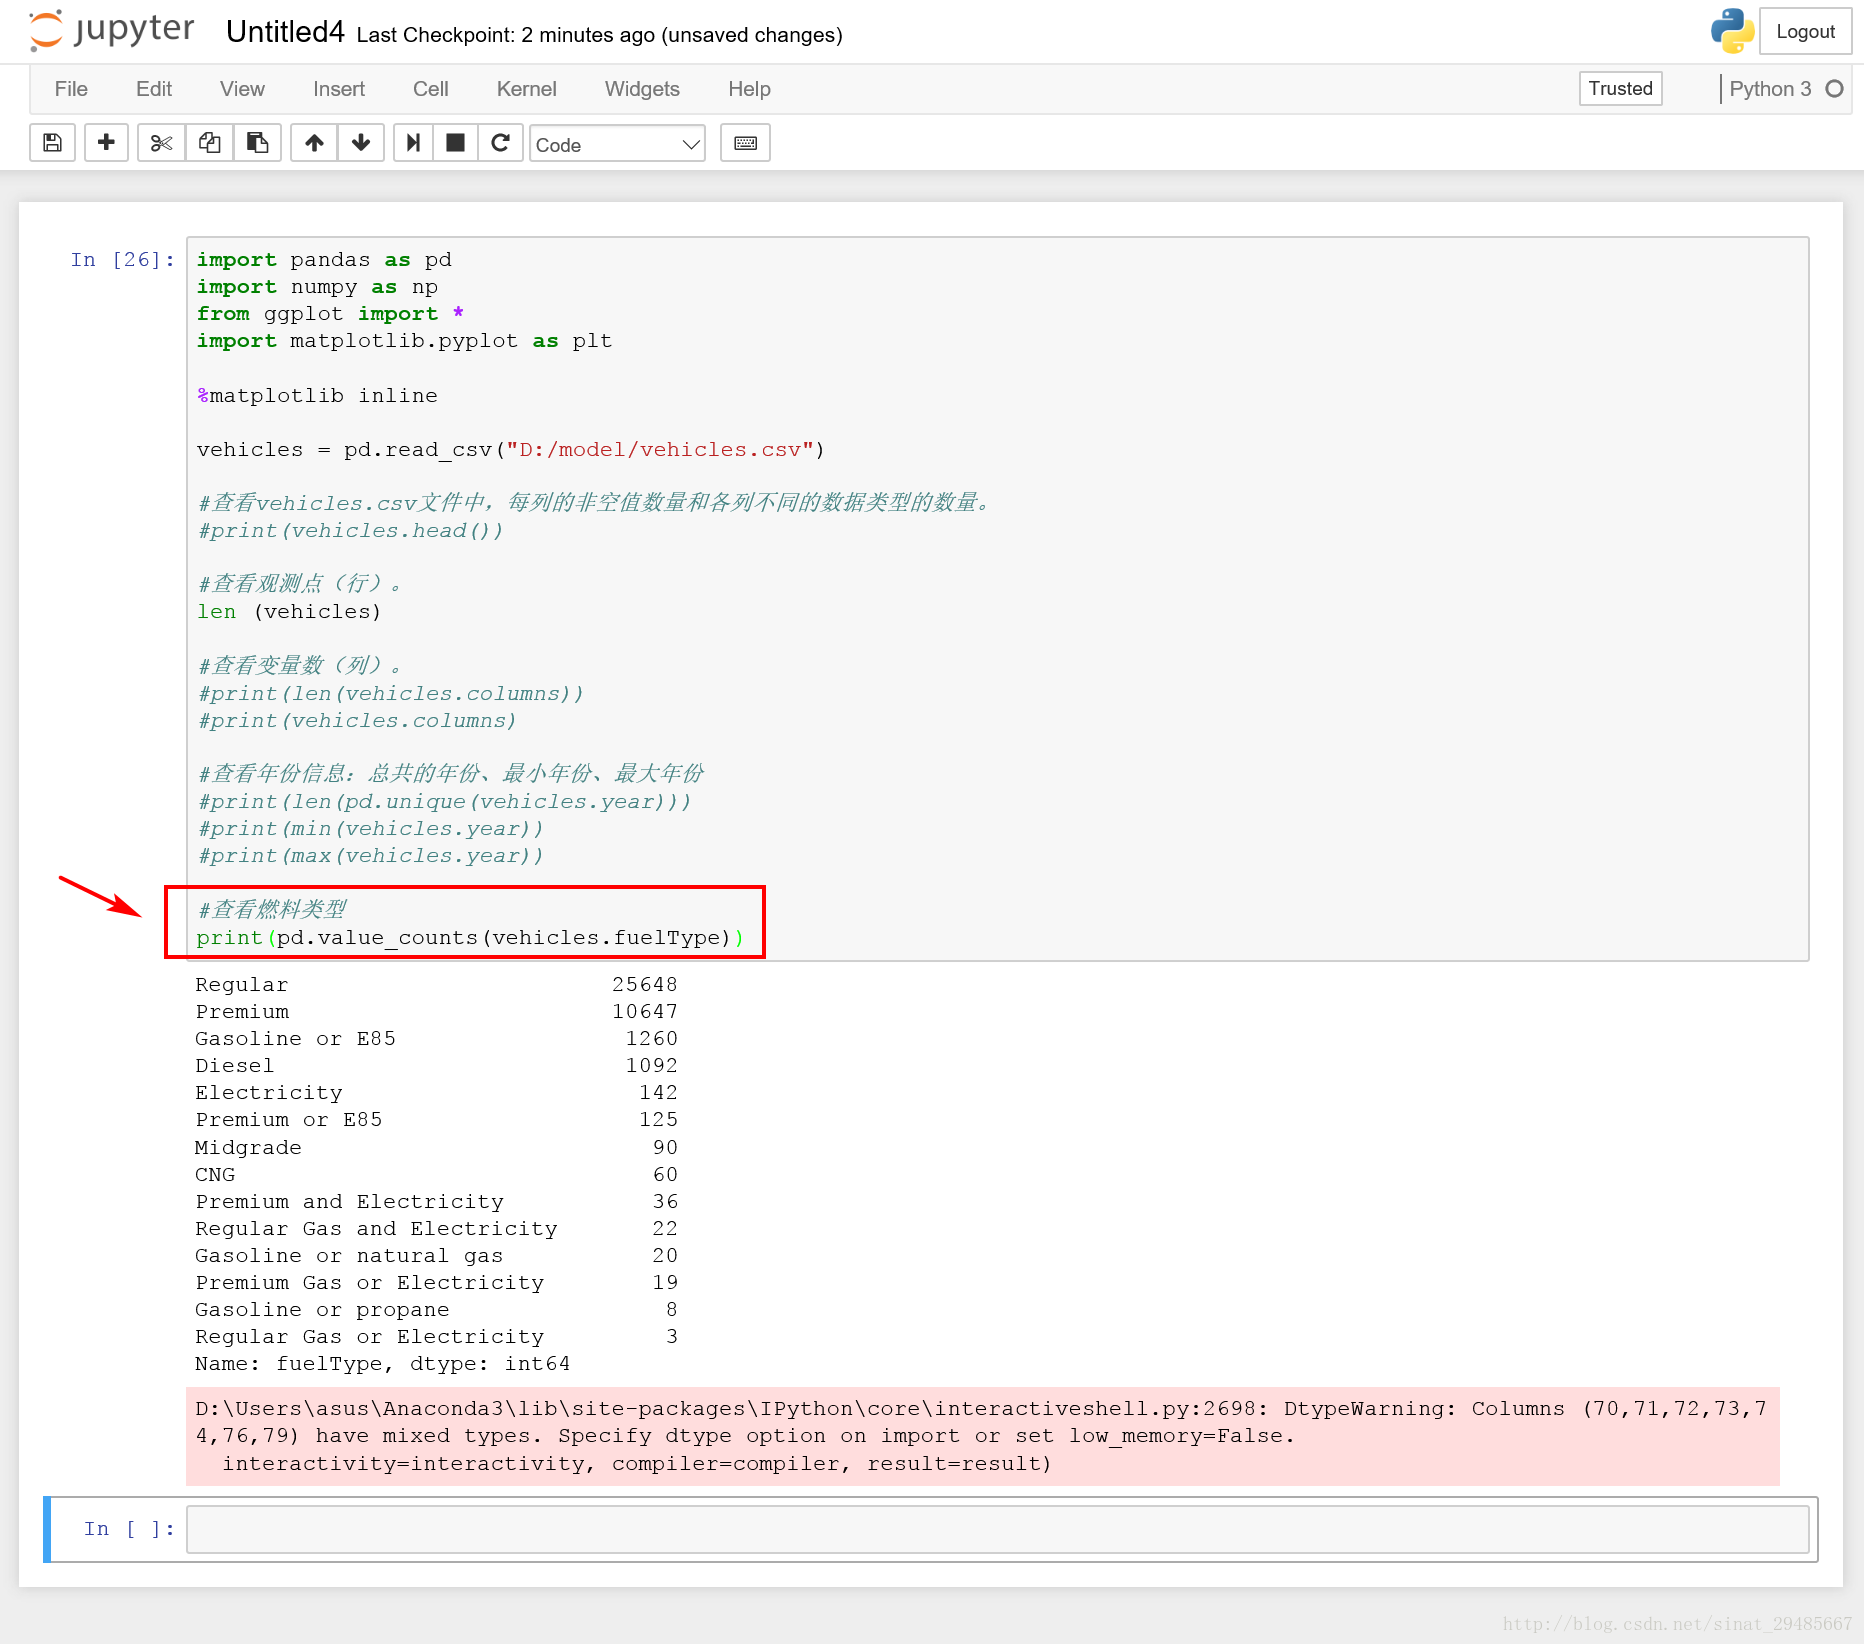Open the Insert menu
Screen dimensions: 1864x1644
(339, 89)
